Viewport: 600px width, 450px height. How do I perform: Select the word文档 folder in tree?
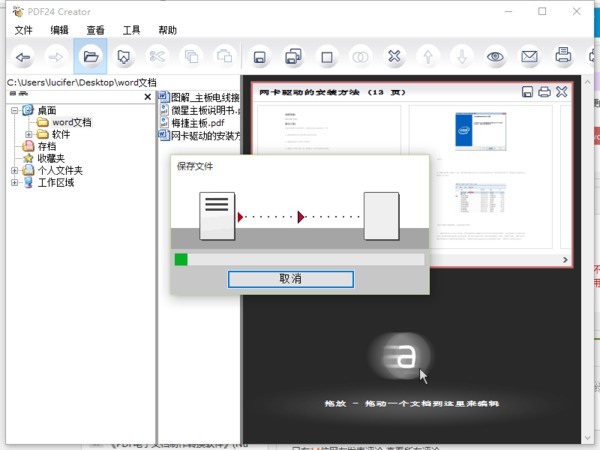[71, 122]
